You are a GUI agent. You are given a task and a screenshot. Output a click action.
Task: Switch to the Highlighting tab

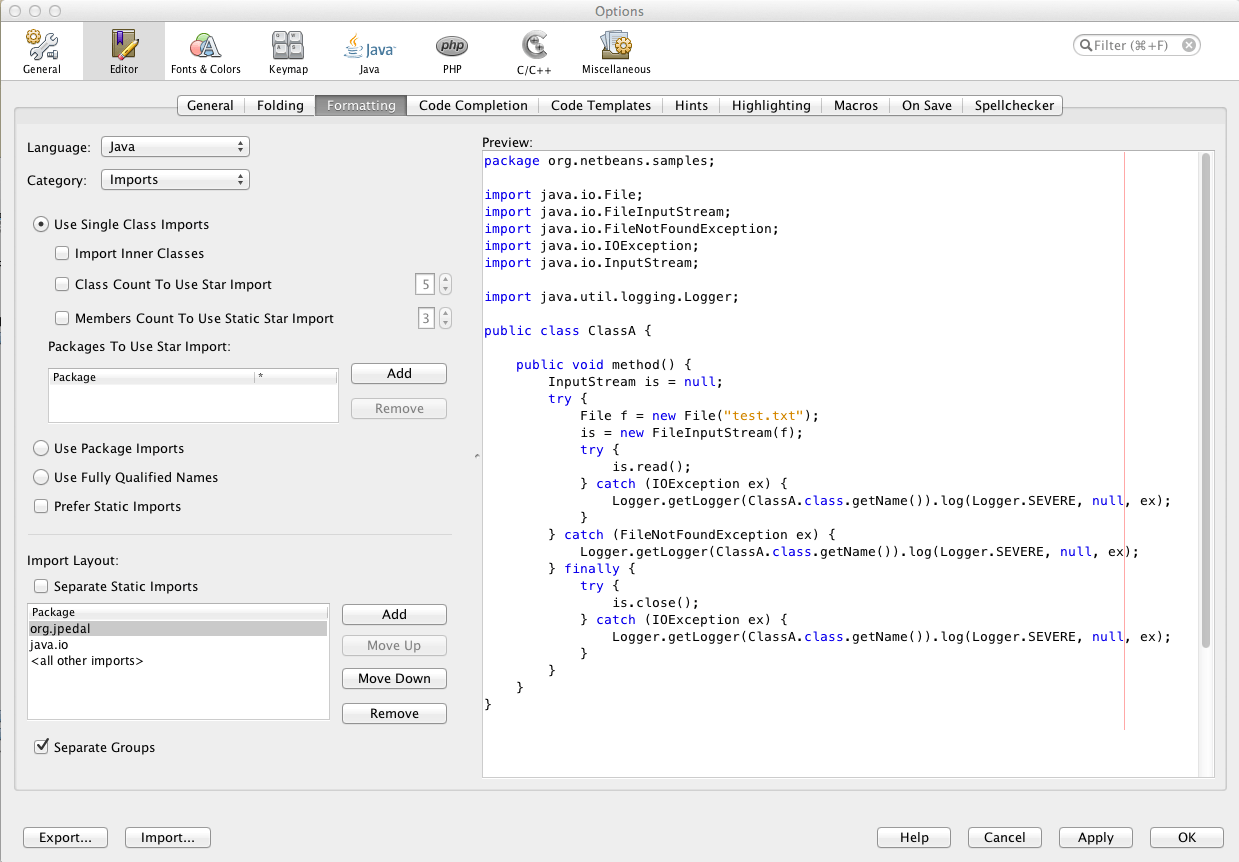pyautogui.click(x=770, y=105)
